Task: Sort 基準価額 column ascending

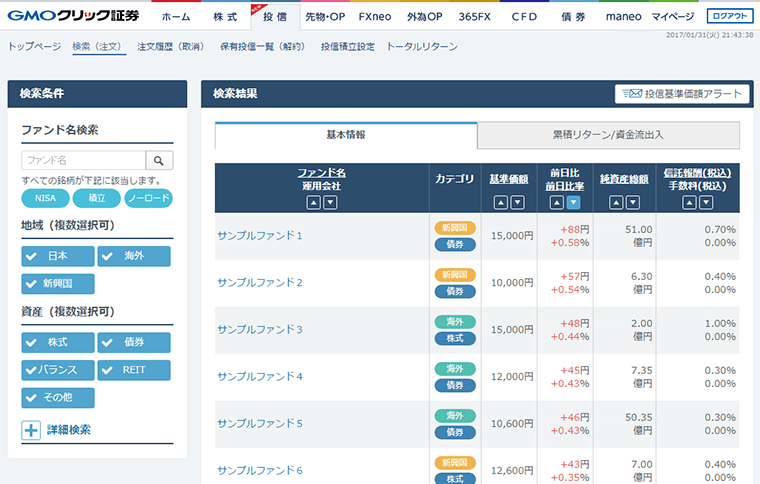Action: tap(500, 203)
